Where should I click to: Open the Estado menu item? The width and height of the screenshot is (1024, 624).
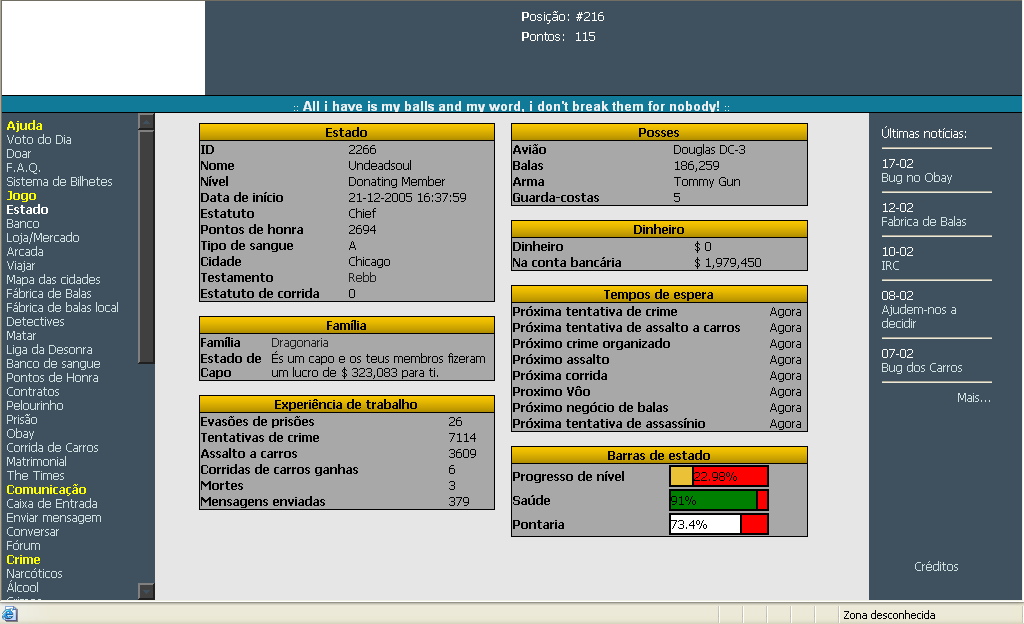27,210
